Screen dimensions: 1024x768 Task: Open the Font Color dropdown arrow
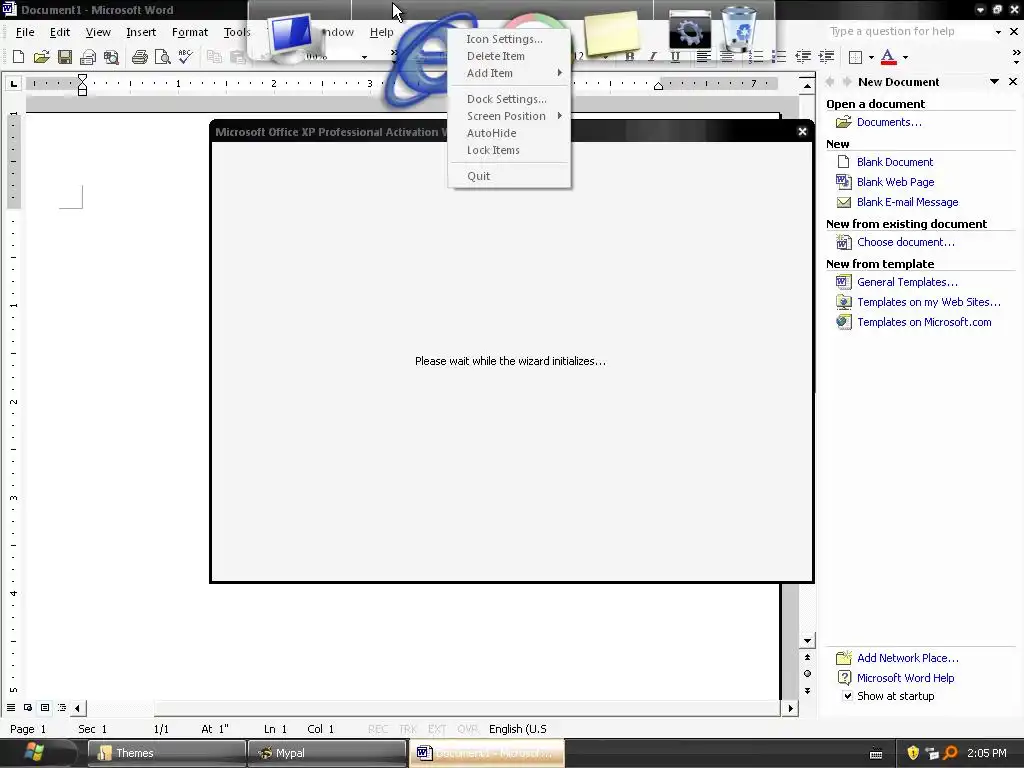coord(905,57)
